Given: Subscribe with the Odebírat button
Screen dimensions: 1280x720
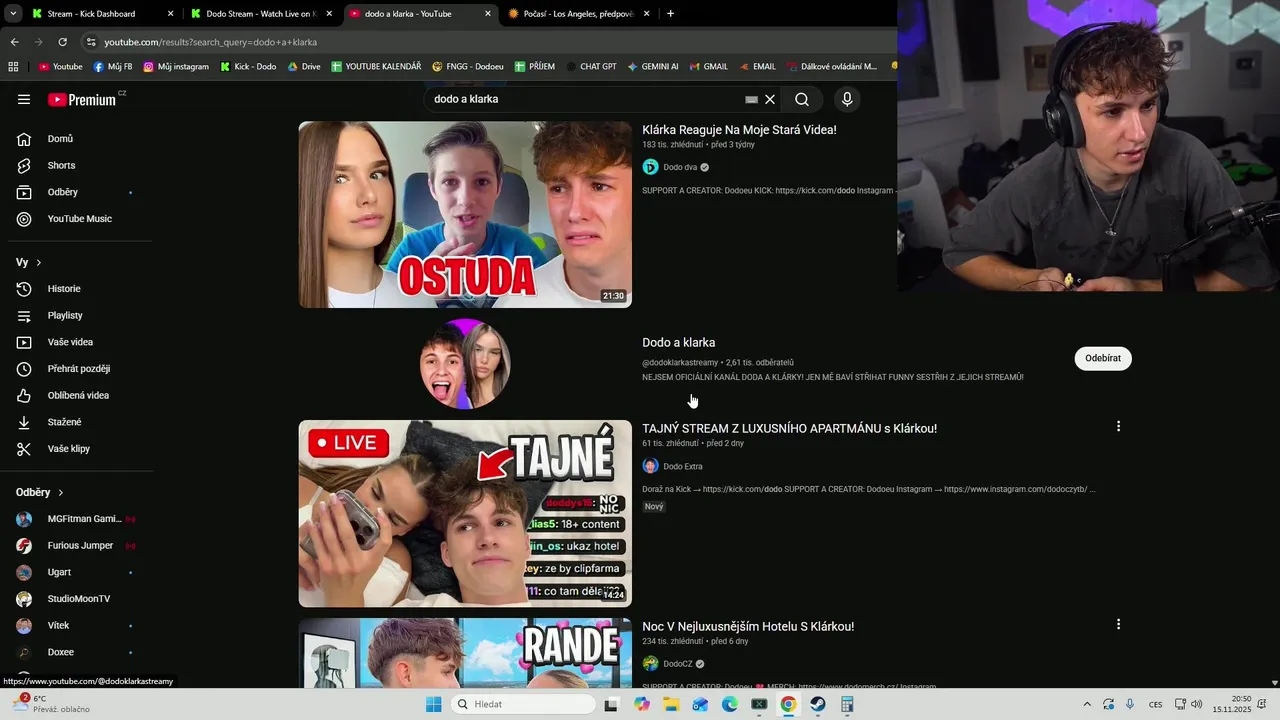Looking at the screenshot, I should pos(1103,358).
